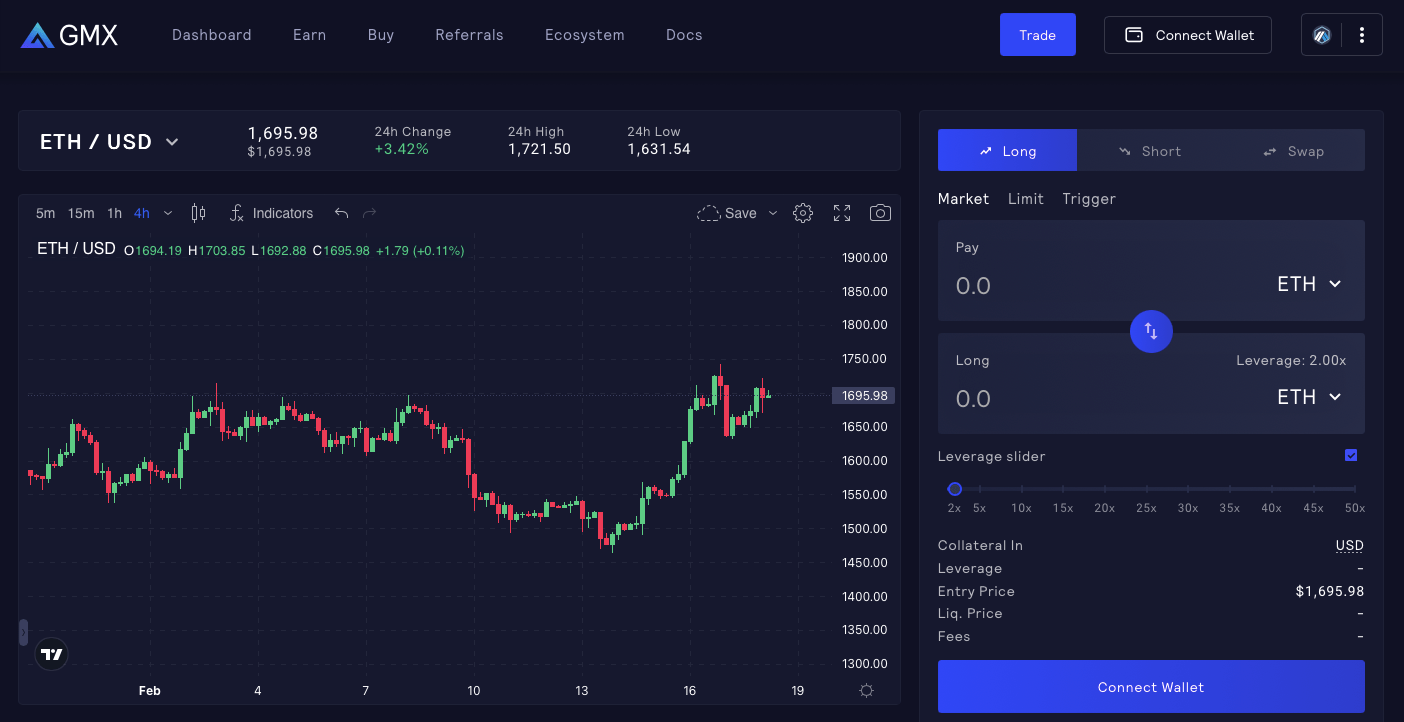Viewport: 1404px width, 722px height.
Task: Click the ETH / USD chart legend title
Action: [76, 249]
